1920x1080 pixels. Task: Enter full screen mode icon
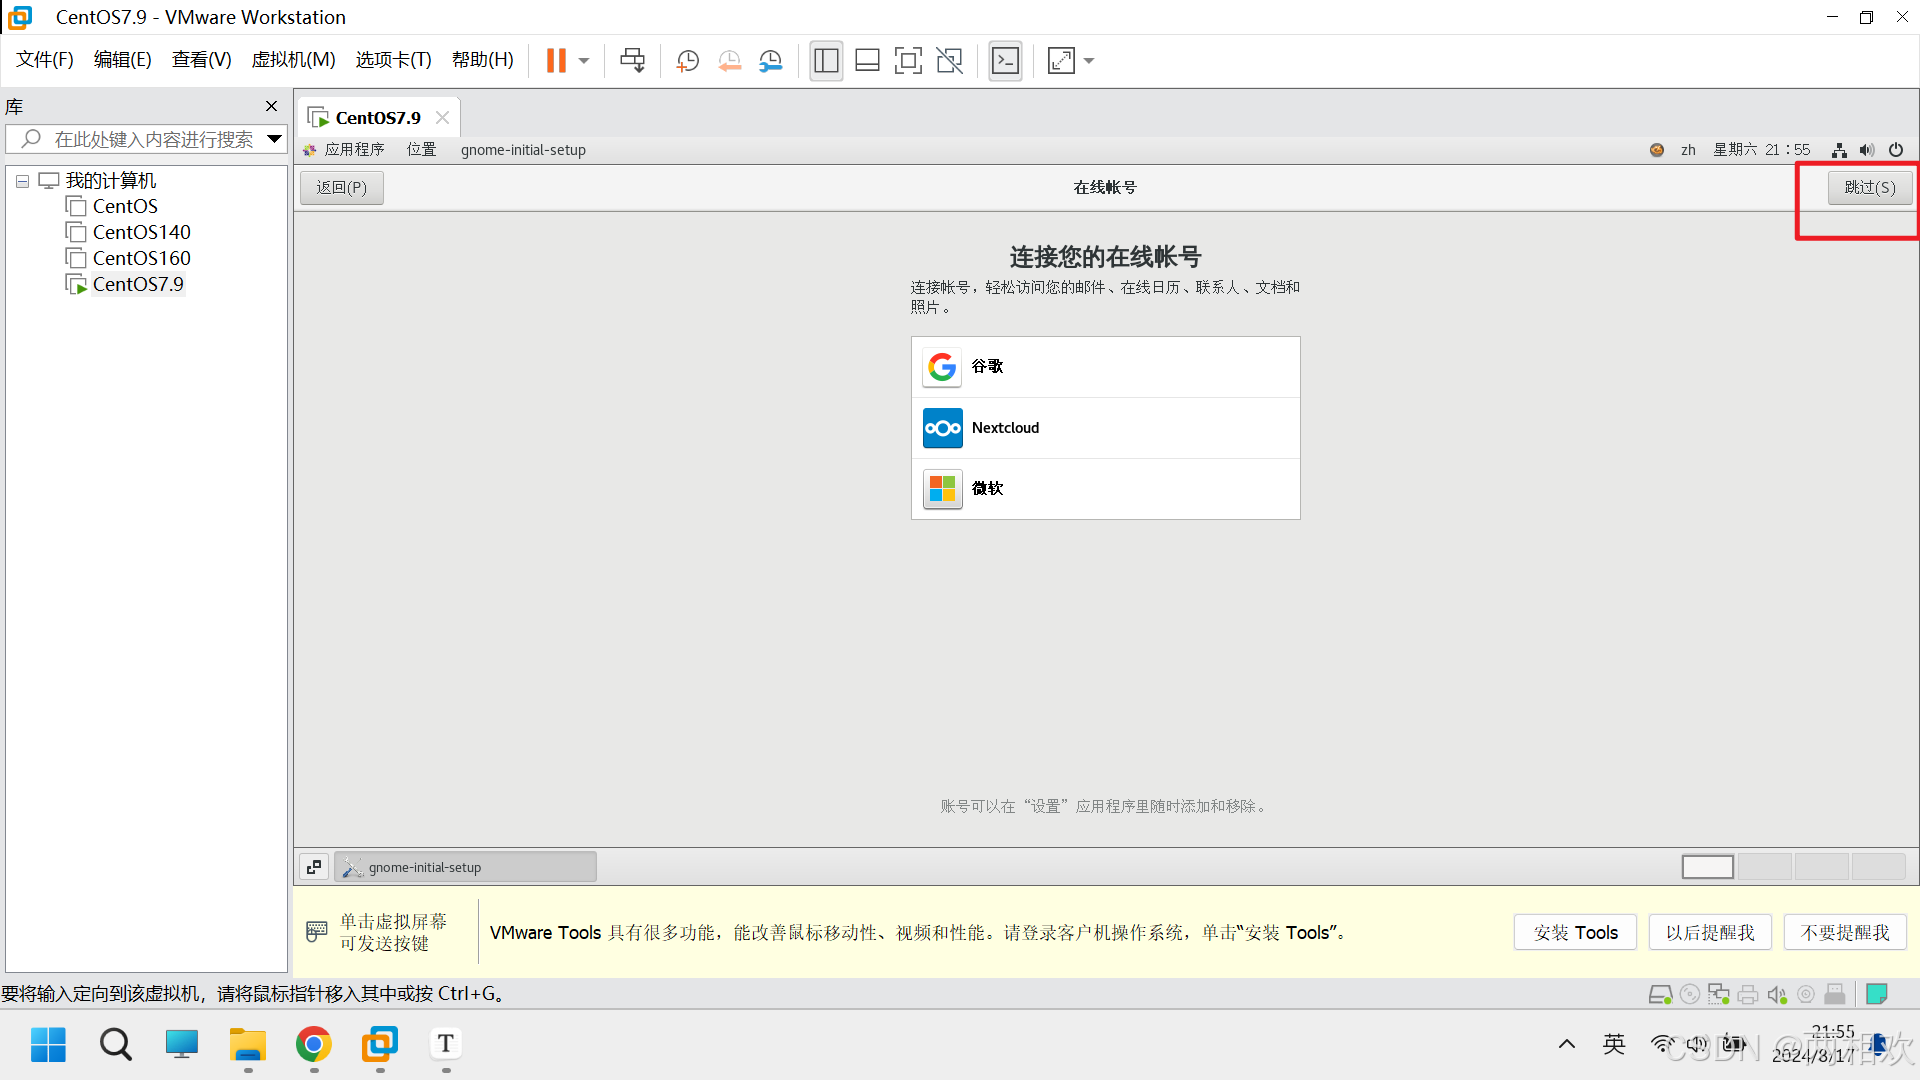click(x=908, y=61)
